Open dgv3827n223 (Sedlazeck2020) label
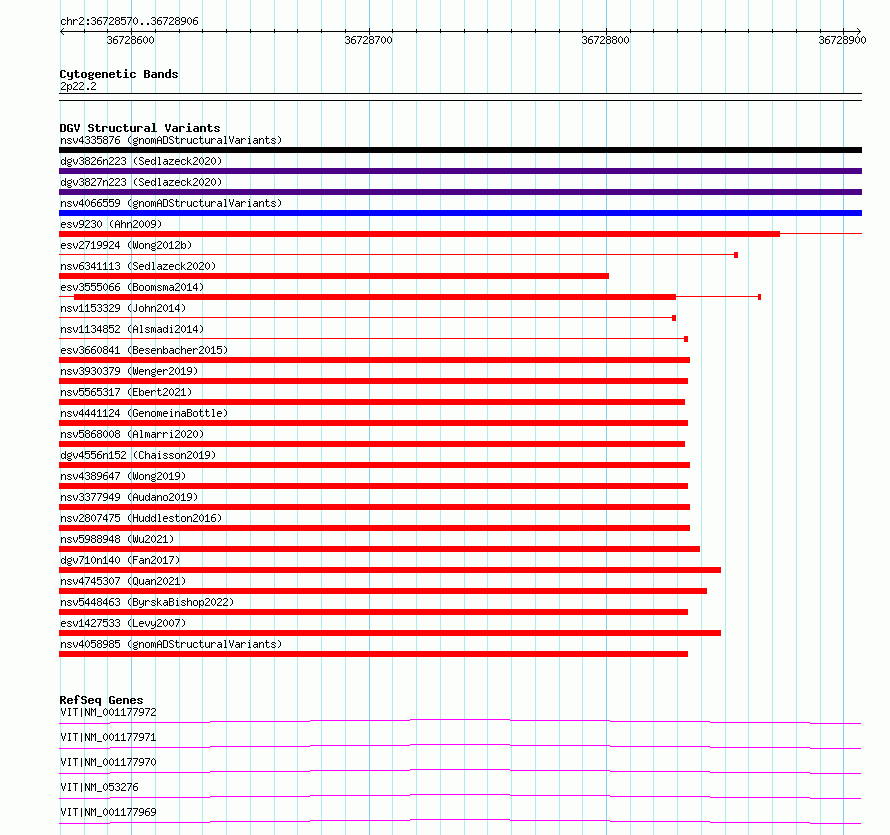This screenshot has width=890, height=835. (141, 182)
